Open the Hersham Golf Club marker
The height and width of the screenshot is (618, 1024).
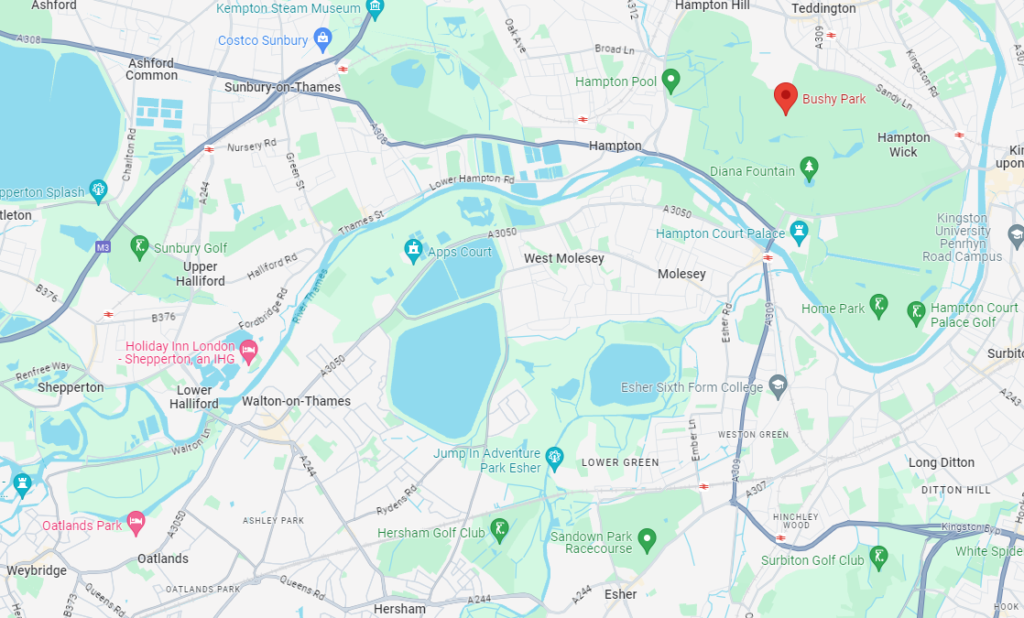[x=500, y=530]
